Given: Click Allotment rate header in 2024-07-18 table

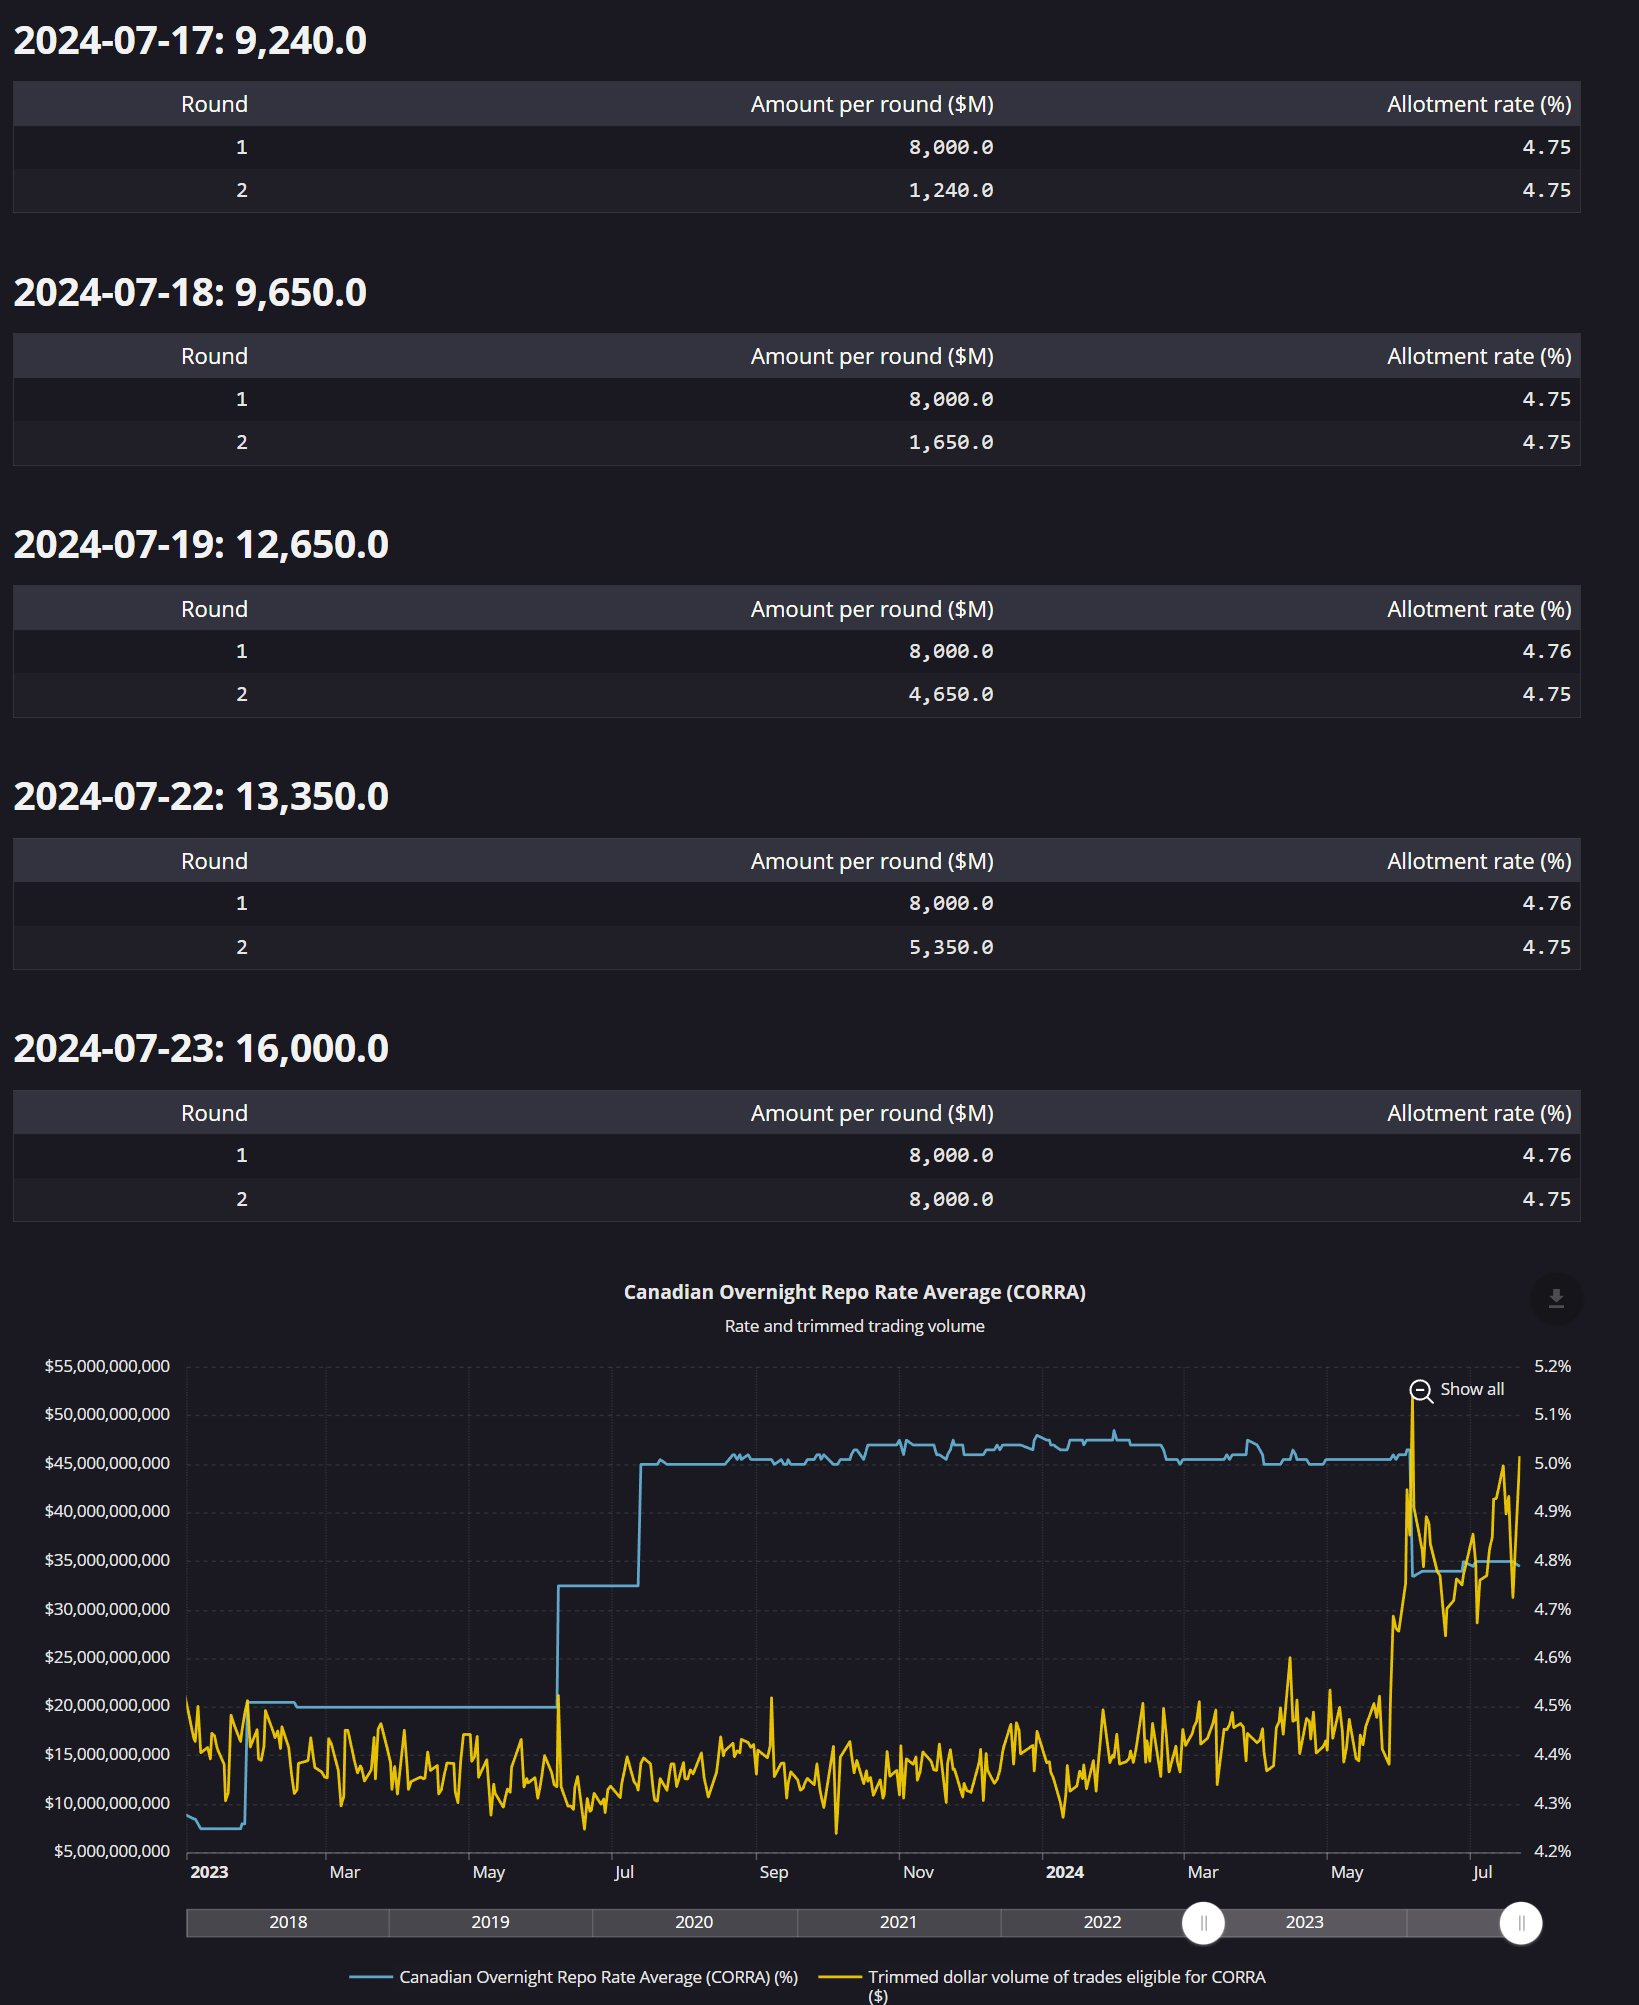Looking at the screenshot, I should [x=1478, y=356].
